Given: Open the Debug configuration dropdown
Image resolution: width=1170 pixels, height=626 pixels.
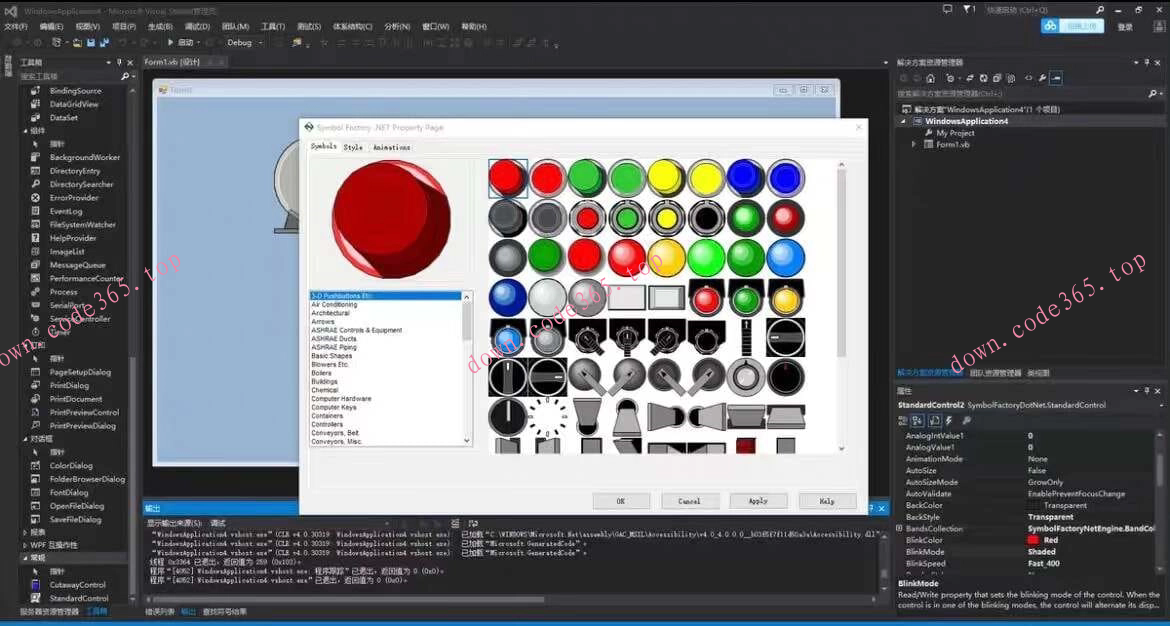Looking at the screenshot, I should click(x=245, y=43).
